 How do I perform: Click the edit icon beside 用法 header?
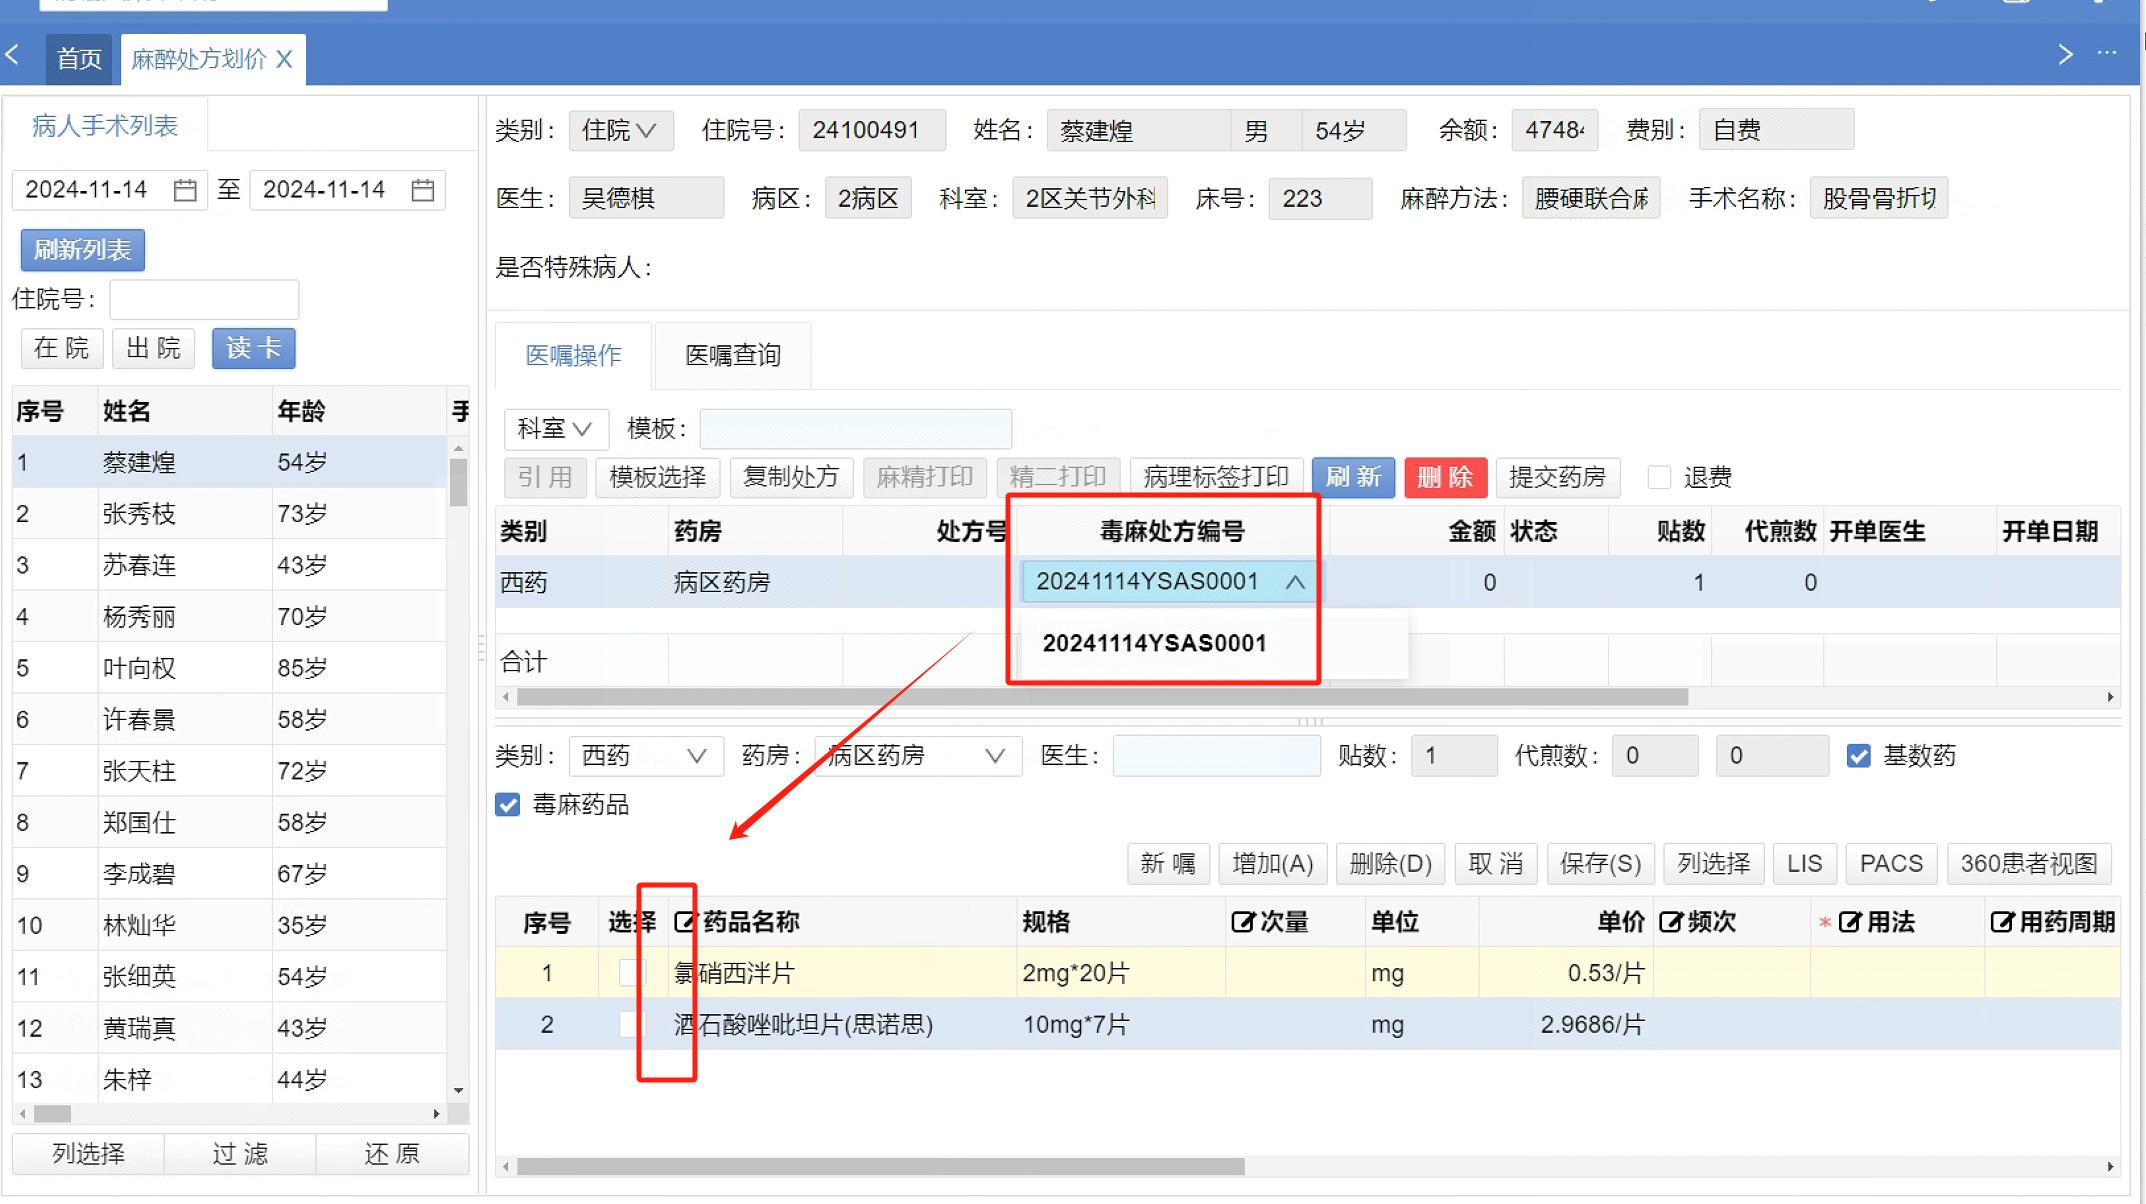[1850, 922]
